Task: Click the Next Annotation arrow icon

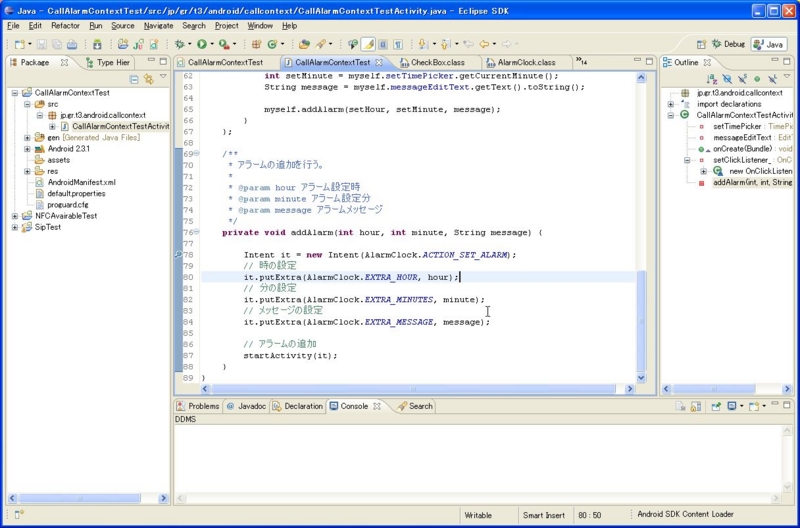Action: [423, 44]
